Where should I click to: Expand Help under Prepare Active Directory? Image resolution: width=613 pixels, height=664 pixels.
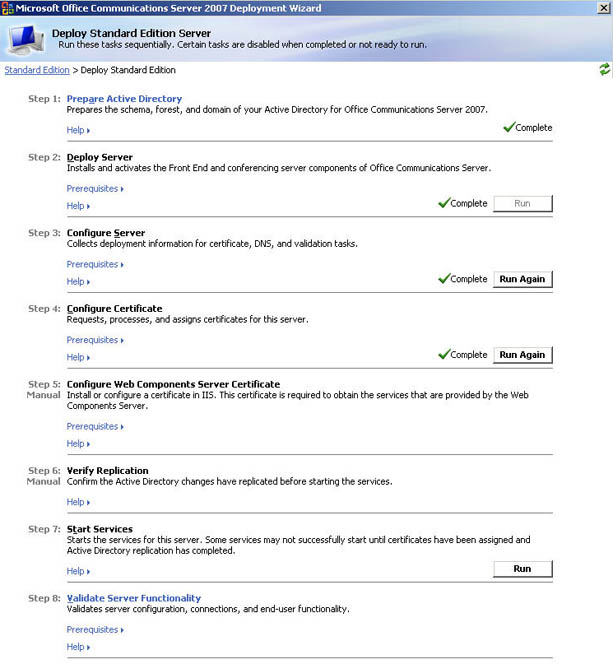coord(77,130)
